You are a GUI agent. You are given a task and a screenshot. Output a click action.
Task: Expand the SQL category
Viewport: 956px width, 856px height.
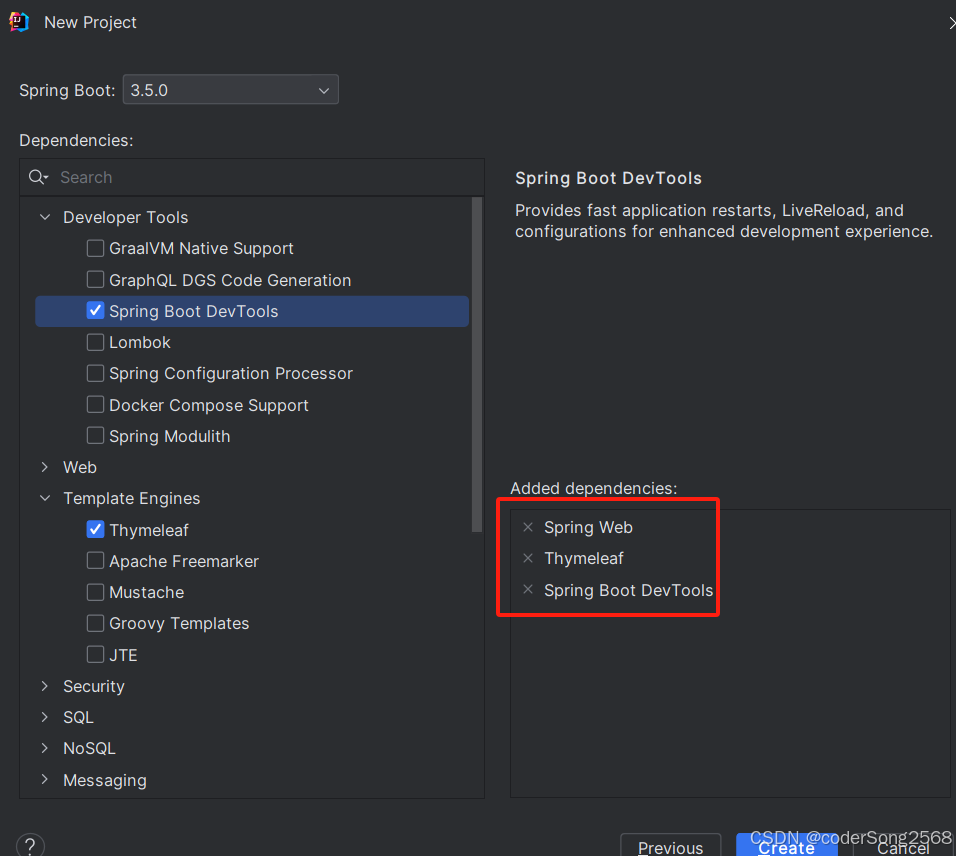(x=45, y=717)
